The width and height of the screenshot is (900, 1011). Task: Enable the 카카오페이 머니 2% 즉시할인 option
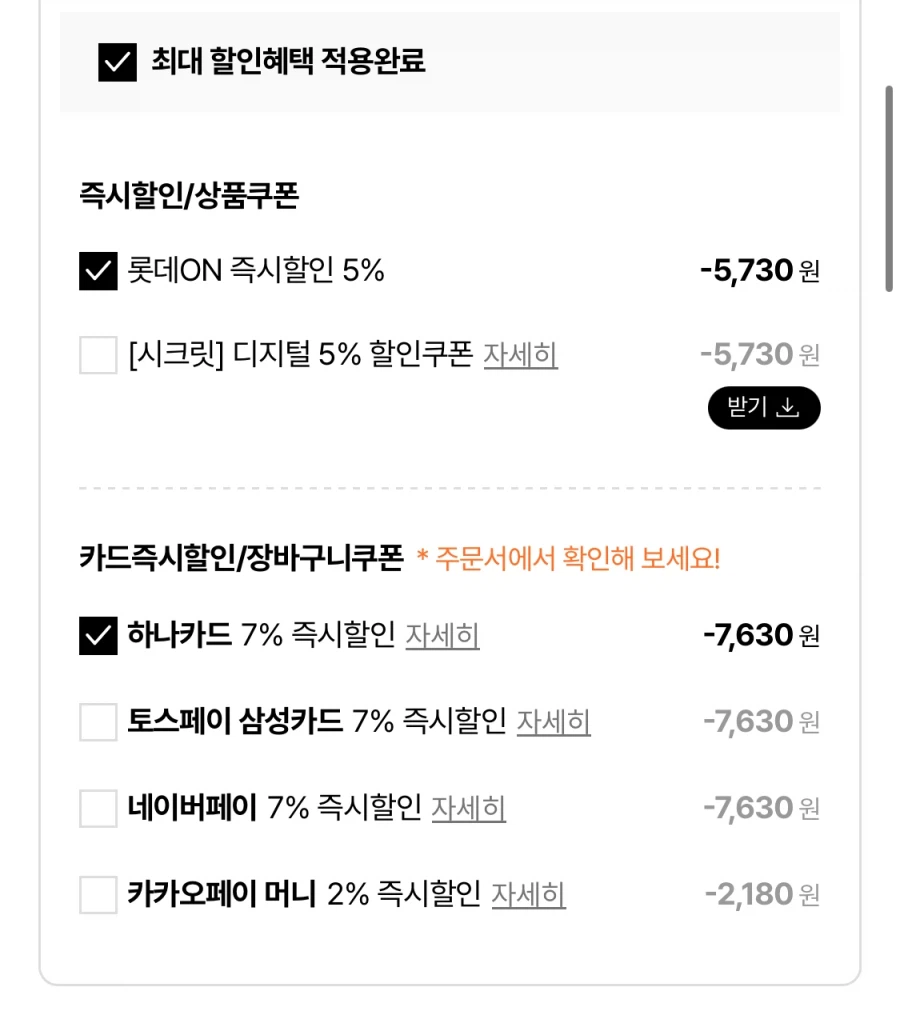pos(97,894)
